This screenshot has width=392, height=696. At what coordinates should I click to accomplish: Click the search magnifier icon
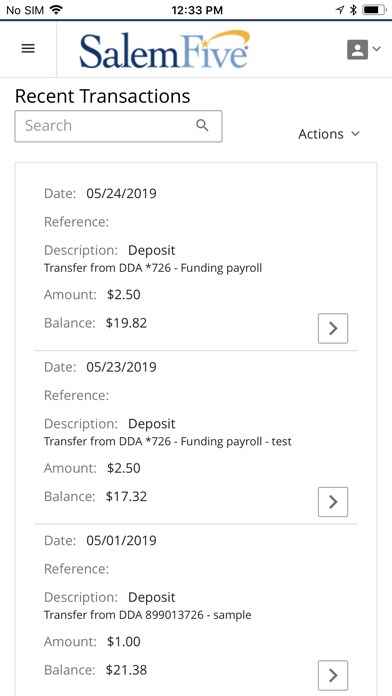[202, 126]
